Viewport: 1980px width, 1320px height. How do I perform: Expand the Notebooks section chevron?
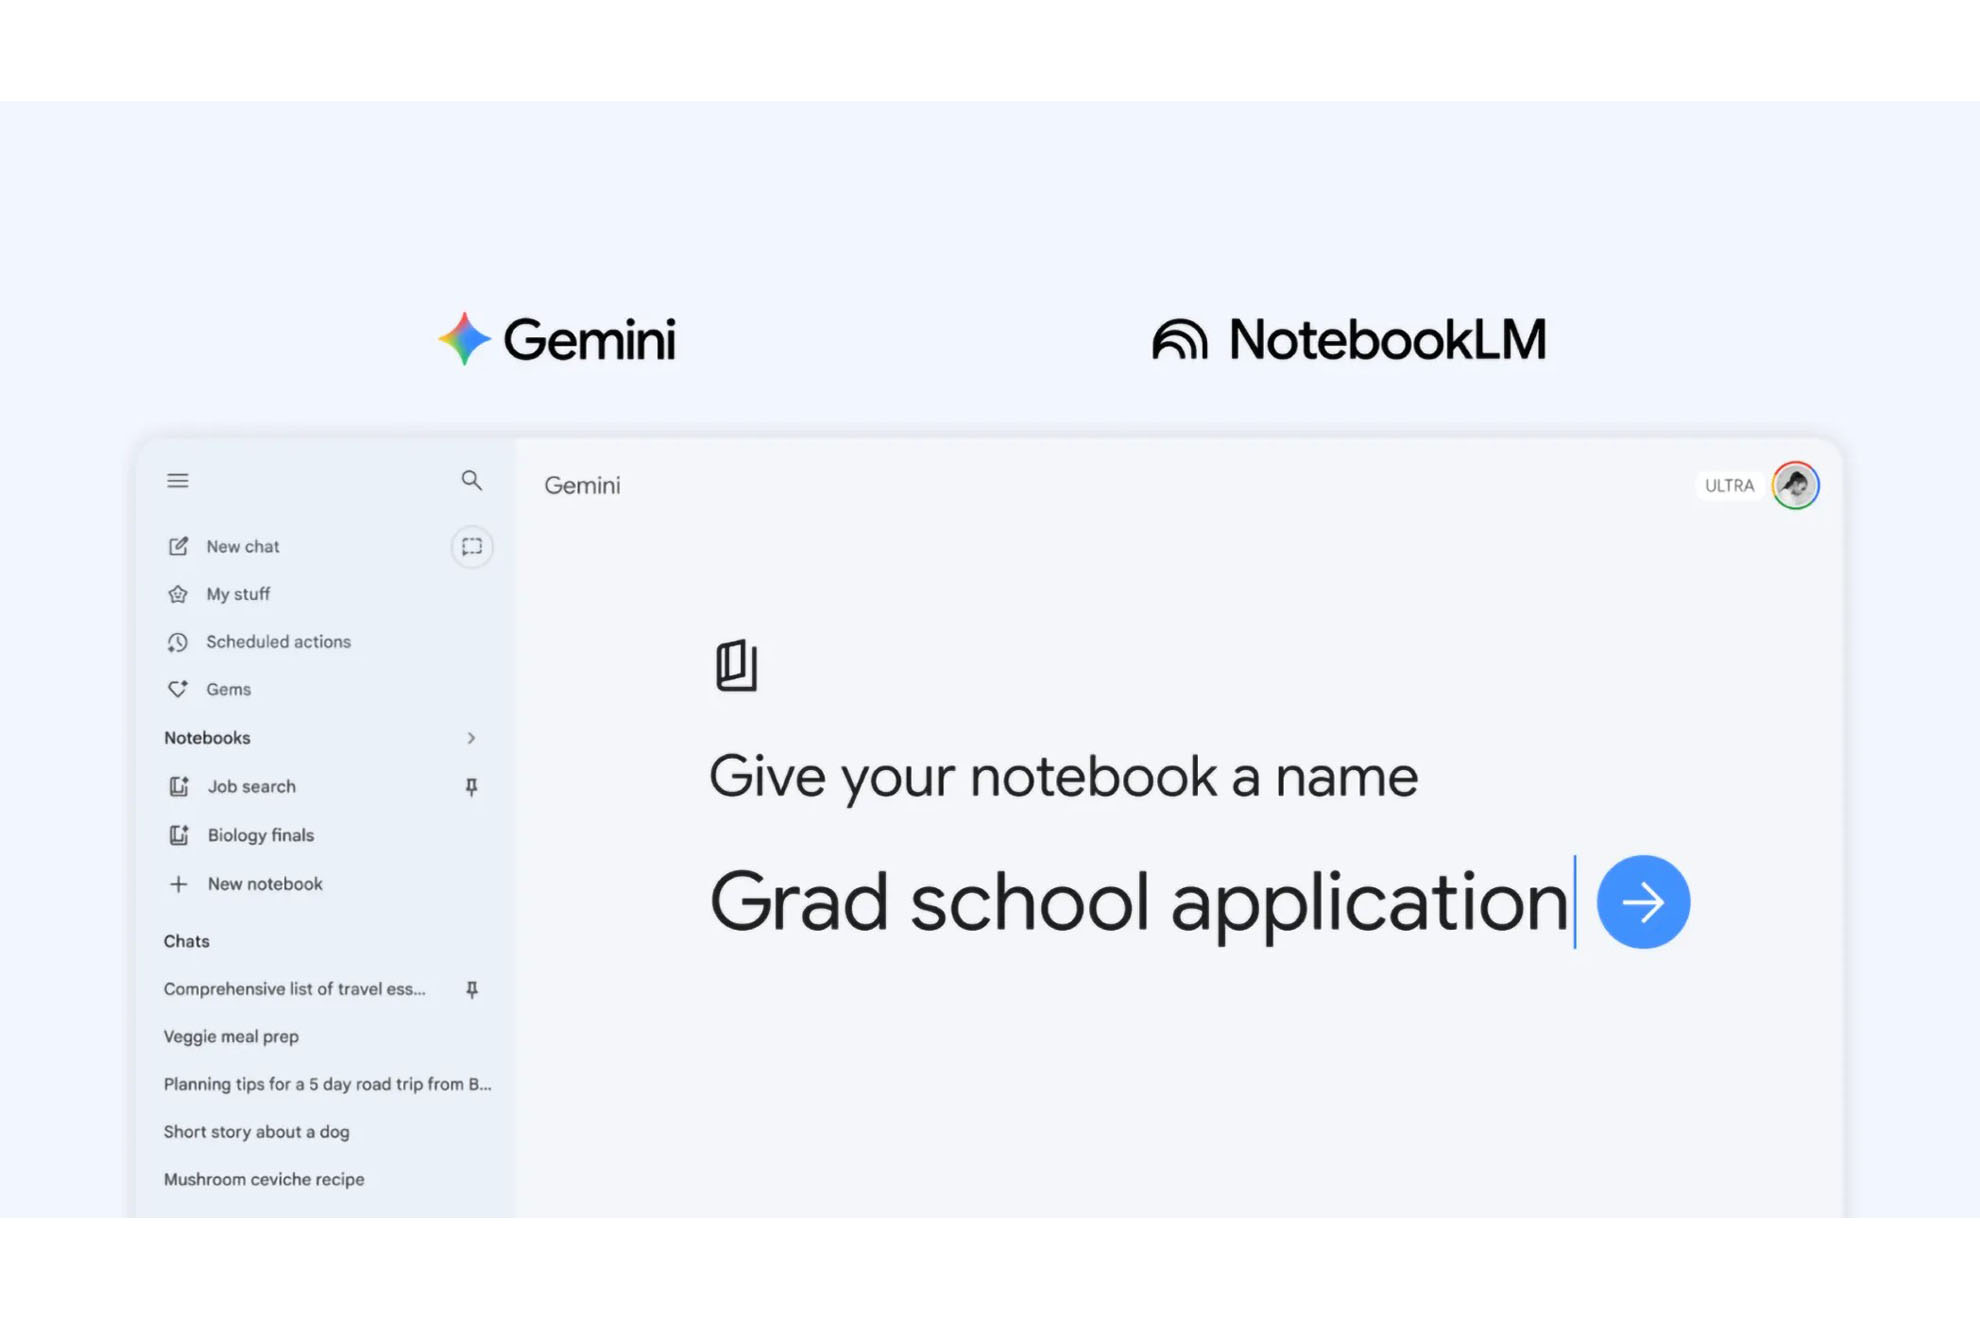pyautogui.click(x=471, y=738)
